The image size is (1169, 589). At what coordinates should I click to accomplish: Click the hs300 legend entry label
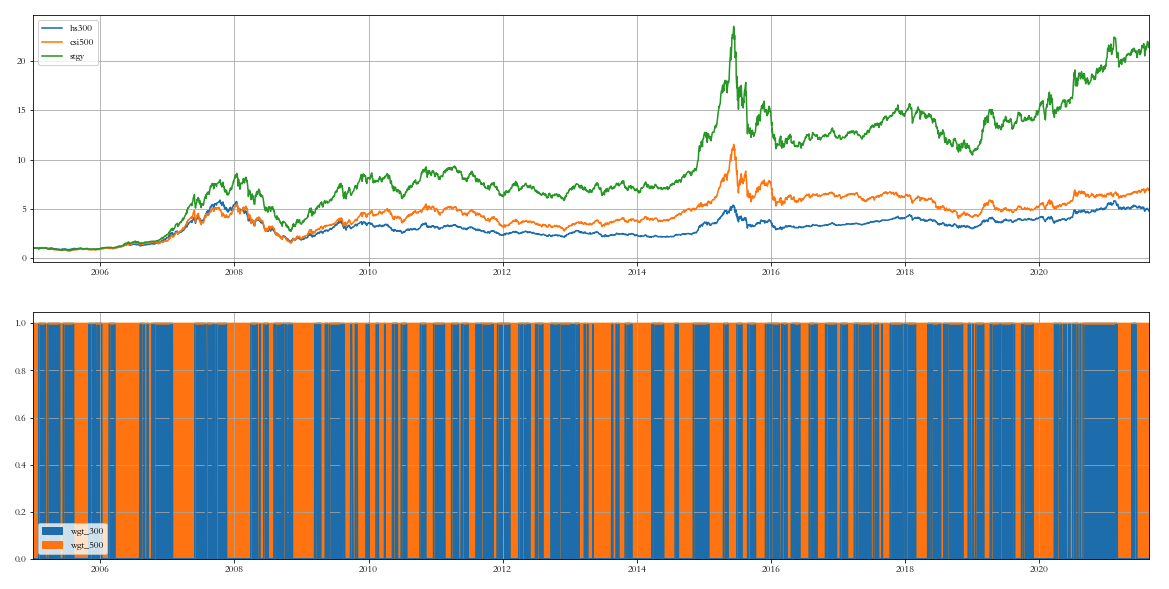(80, 28)
